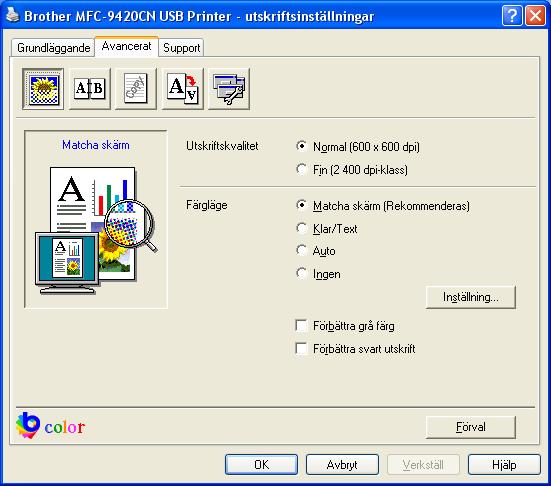The width and height of the screenshot is (551, 486).
Task: Click the Färgläge label
Action: (207, 205)
